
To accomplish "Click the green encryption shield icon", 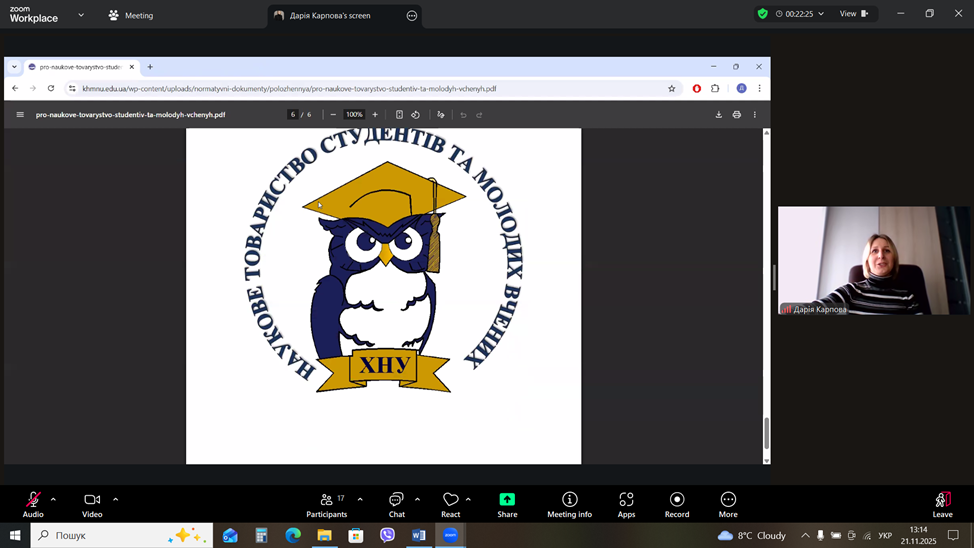I will coord(762,14).
